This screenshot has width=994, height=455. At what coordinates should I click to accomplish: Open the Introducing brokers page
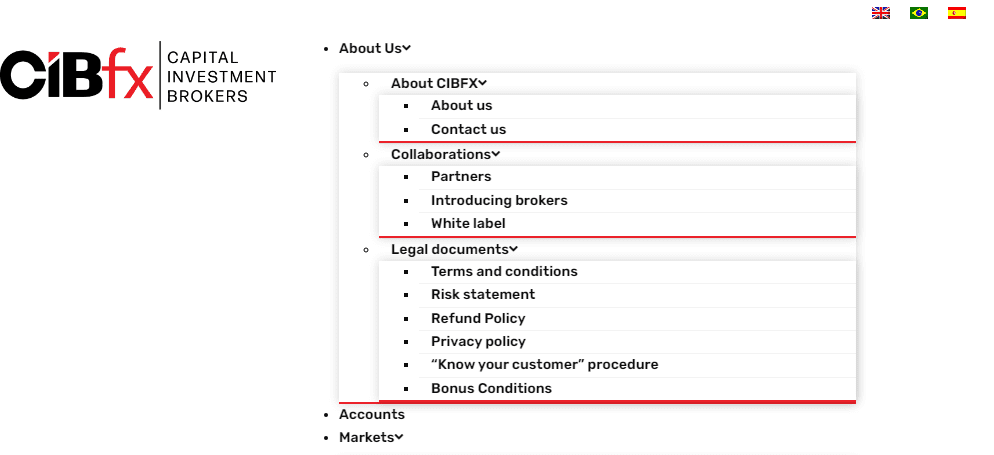pyautogui.click(x=499, y=200)
